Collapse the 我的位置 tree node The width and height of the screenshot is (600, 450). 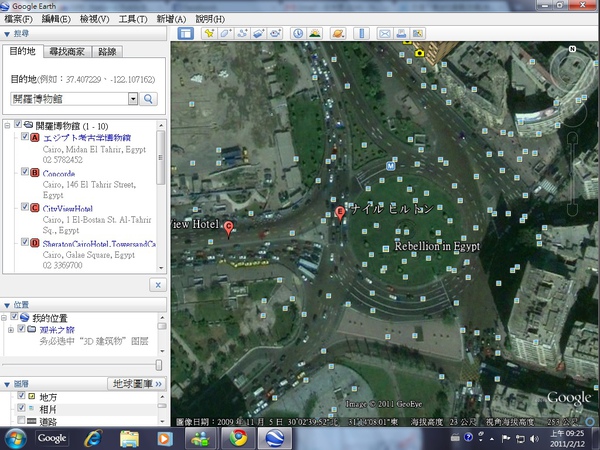point(4,318)
